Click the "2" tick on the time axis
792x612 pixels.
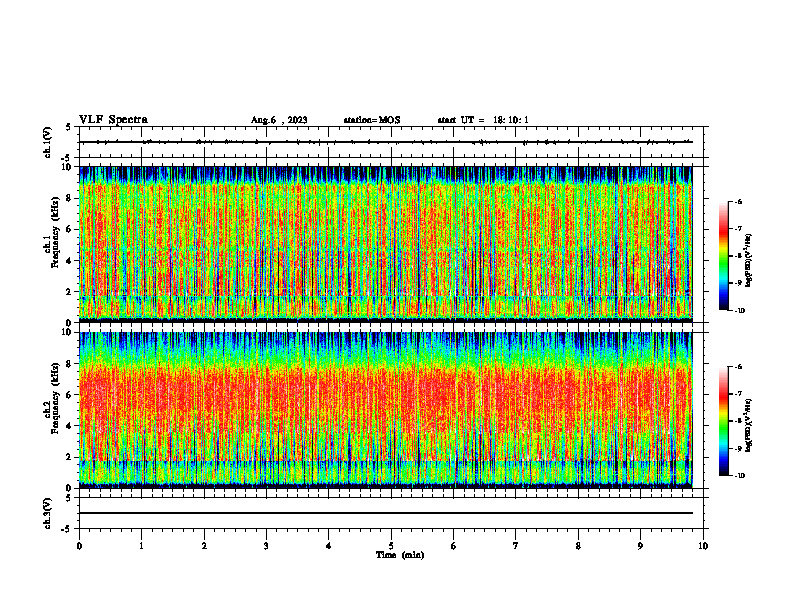[204, 546]
